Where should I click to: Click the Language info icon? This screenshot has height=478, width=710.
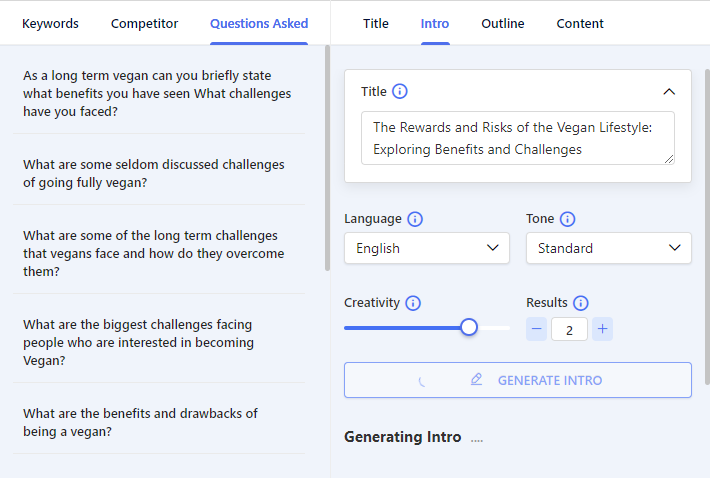click(415, 219)
